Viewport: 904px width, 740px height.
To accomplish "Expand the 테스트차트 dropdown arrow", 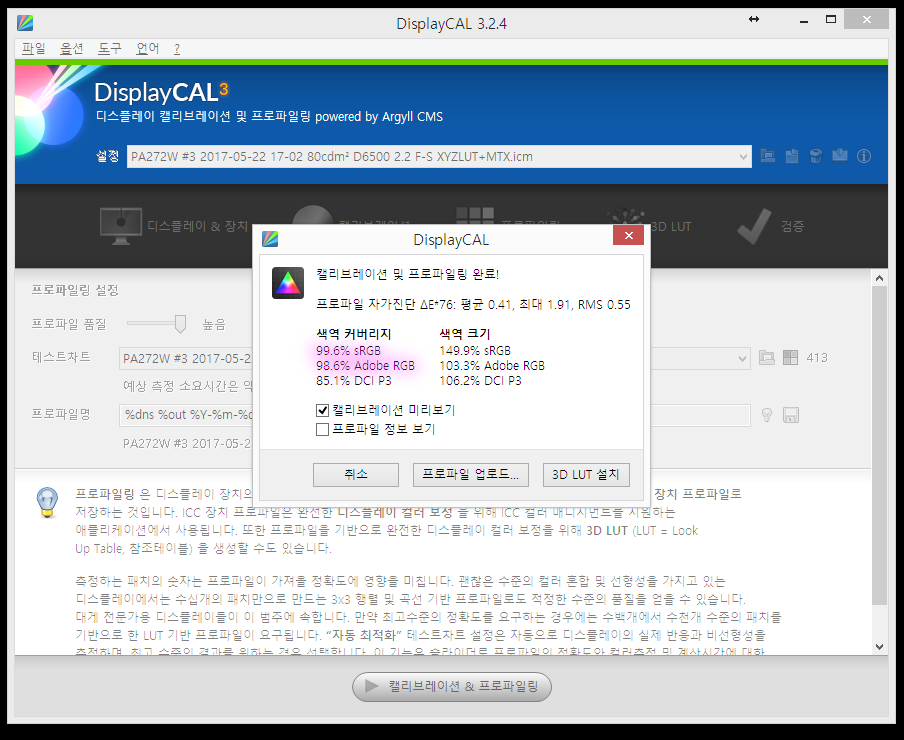I will pos(742,358).
